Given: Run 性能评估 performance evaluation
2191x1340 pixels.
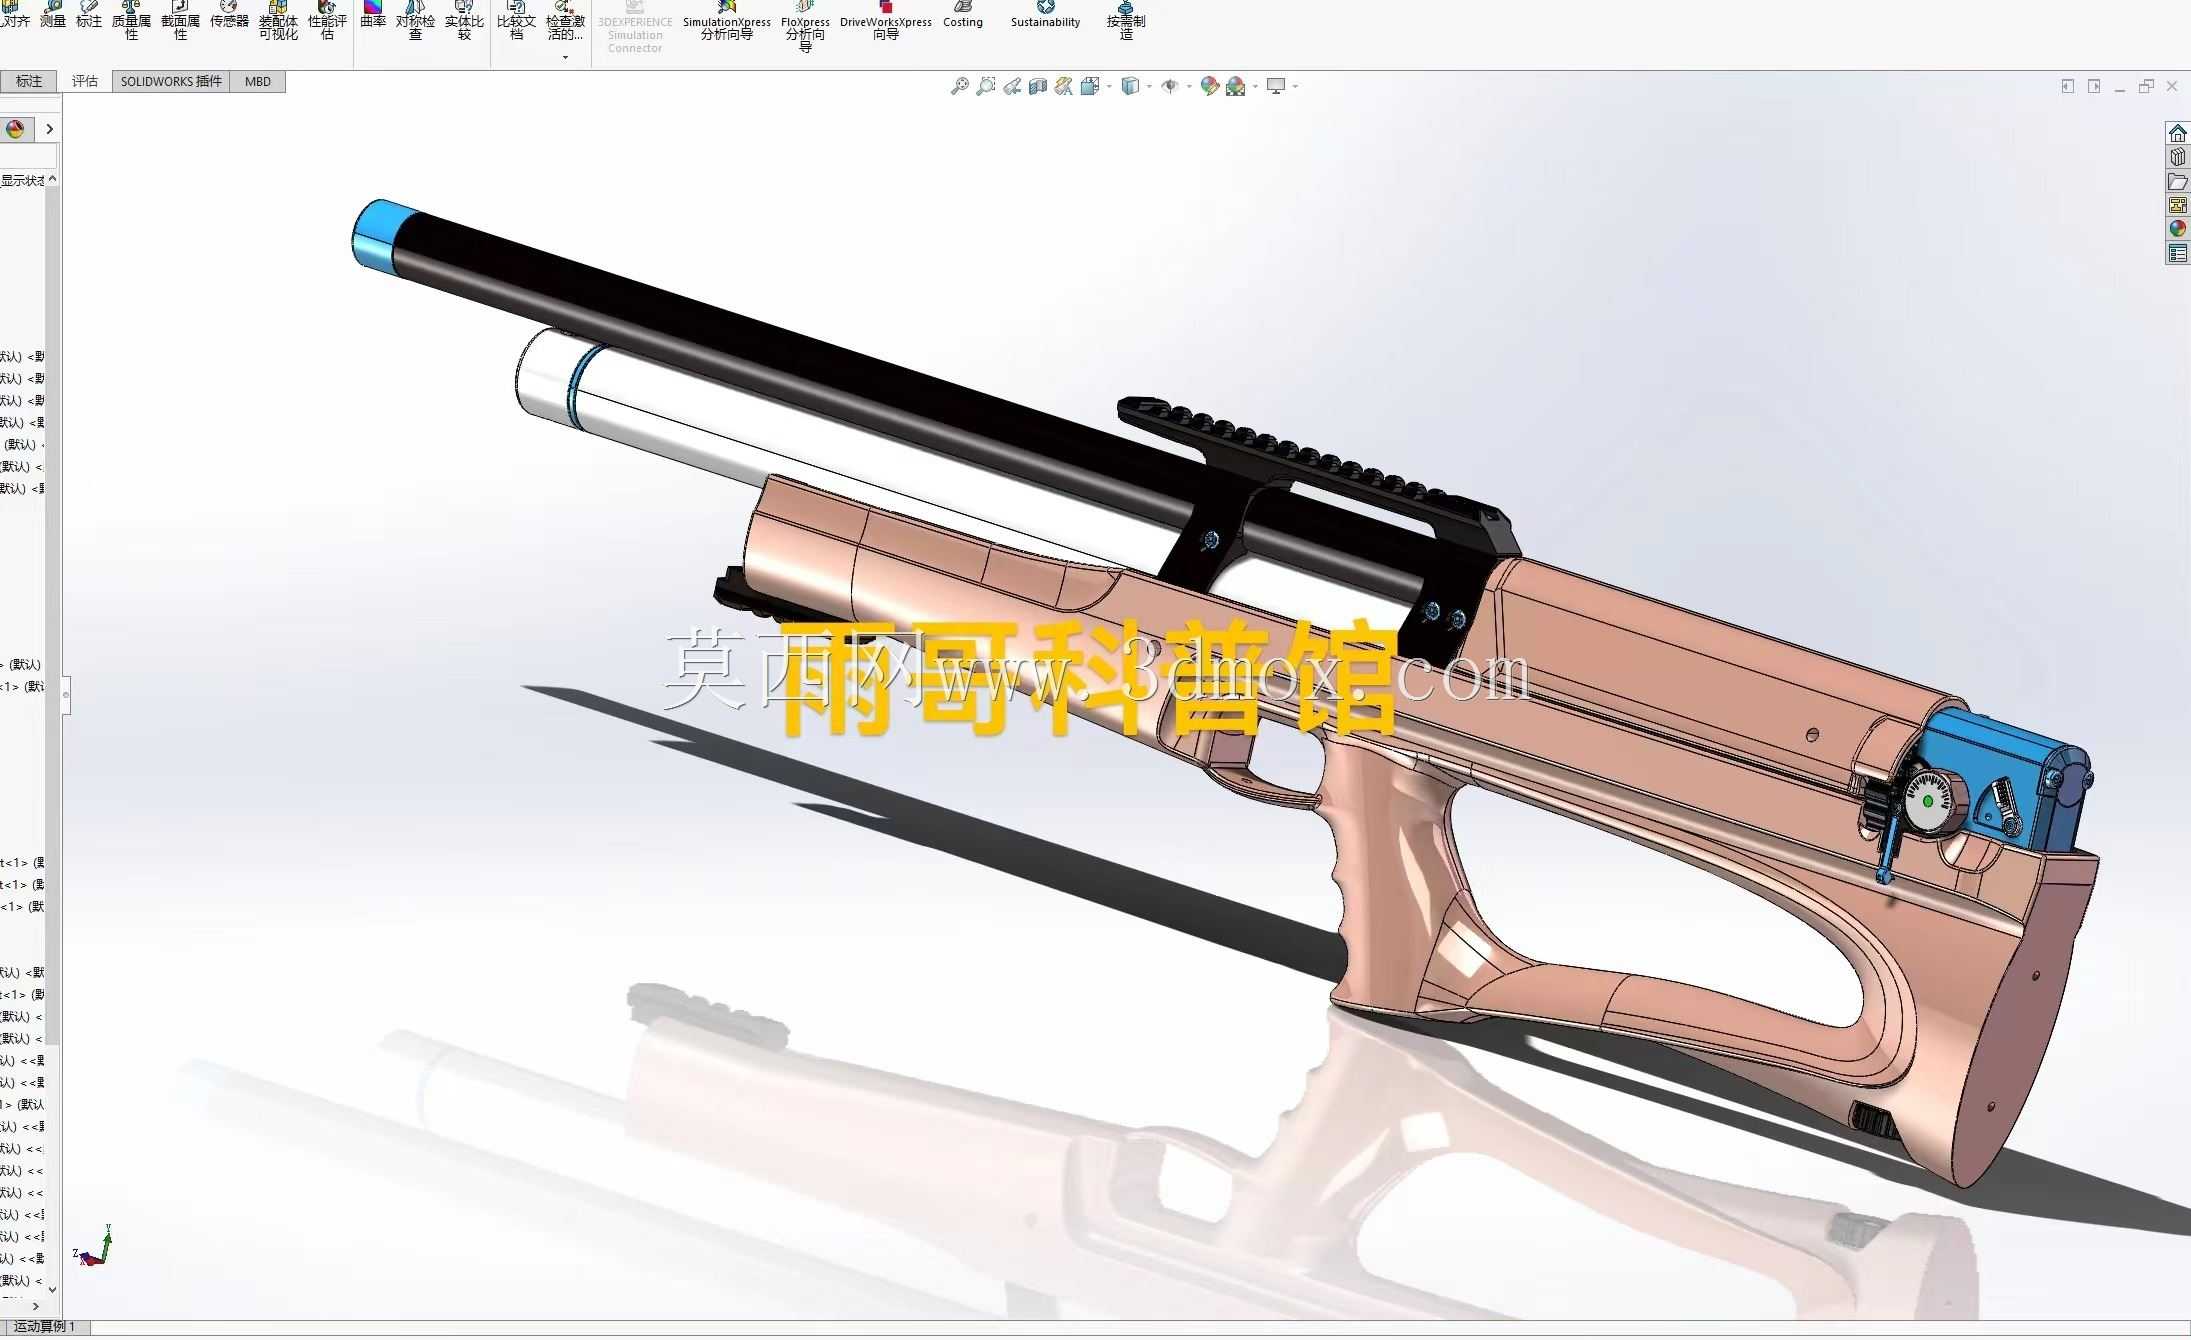Looking at the screenshot, I should [x=327, y=20].
